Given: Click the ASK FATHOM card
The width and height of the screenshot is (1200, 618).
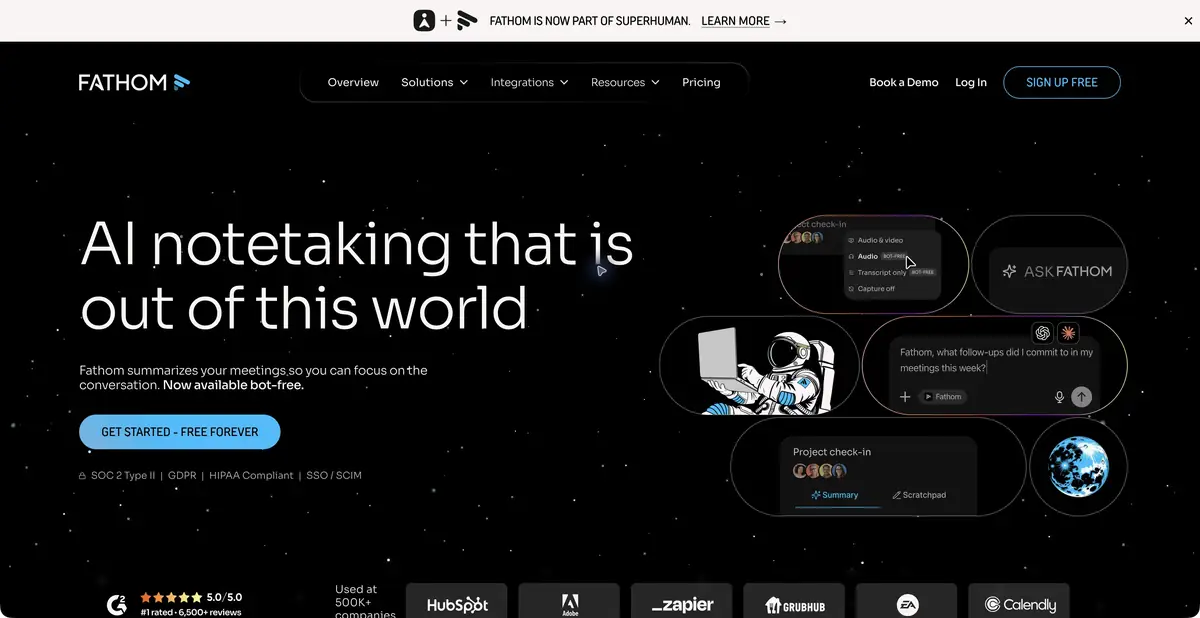Looking at the screenshot, I should point(1049,264).
